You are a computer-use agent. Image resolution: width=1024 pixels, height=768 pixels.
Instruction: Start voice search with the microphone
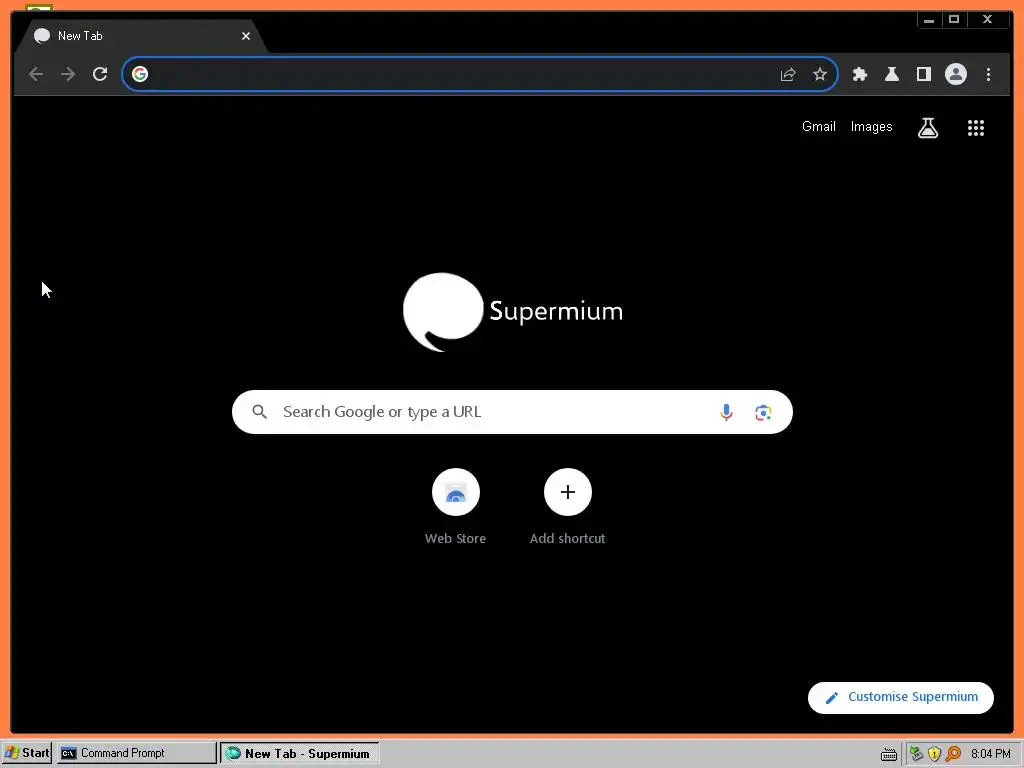(726, 412)
